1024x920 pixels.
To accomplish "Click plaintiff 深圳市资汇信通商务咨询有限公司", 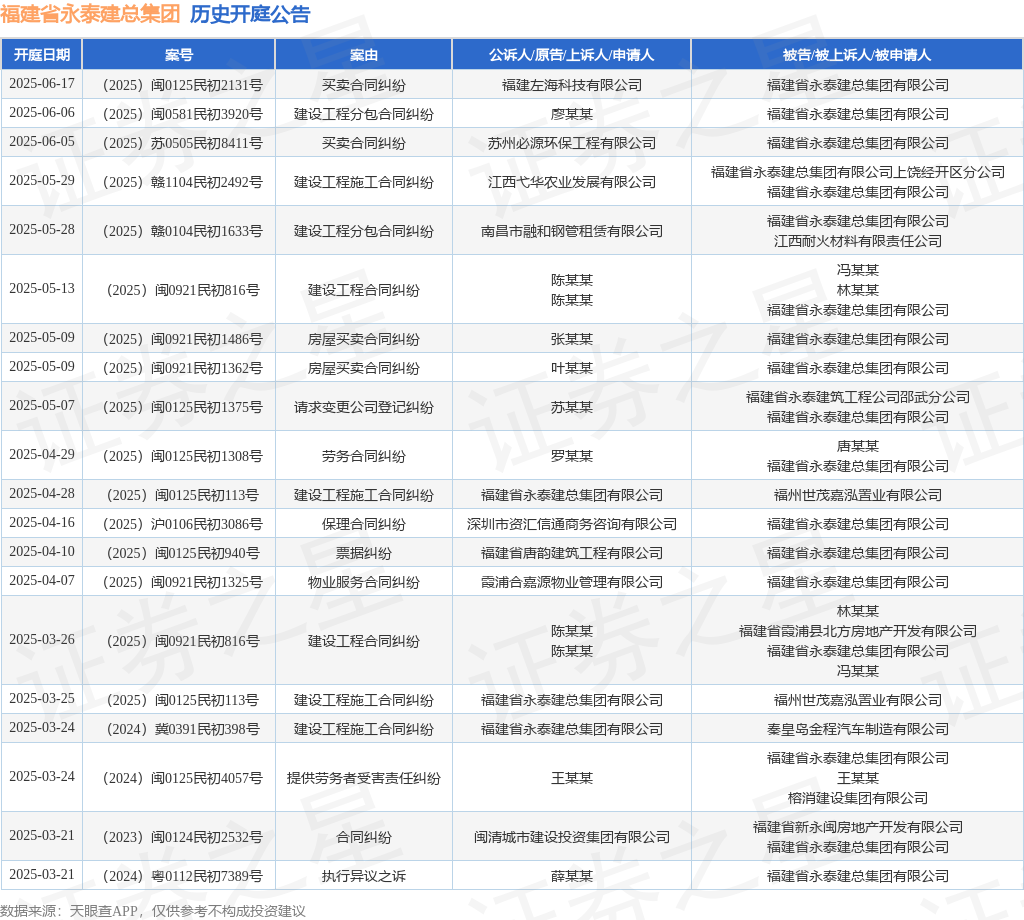I will pyautogui.click(x=571, y=524).
